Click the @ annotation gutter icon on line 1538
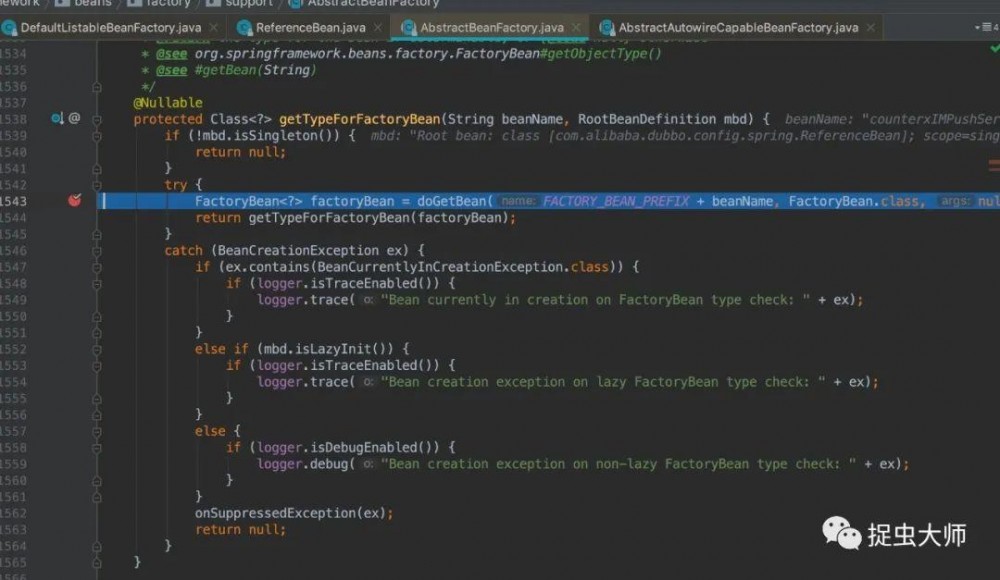The width and height of the screenshot is (1000, 580). (x=75, y=118)
